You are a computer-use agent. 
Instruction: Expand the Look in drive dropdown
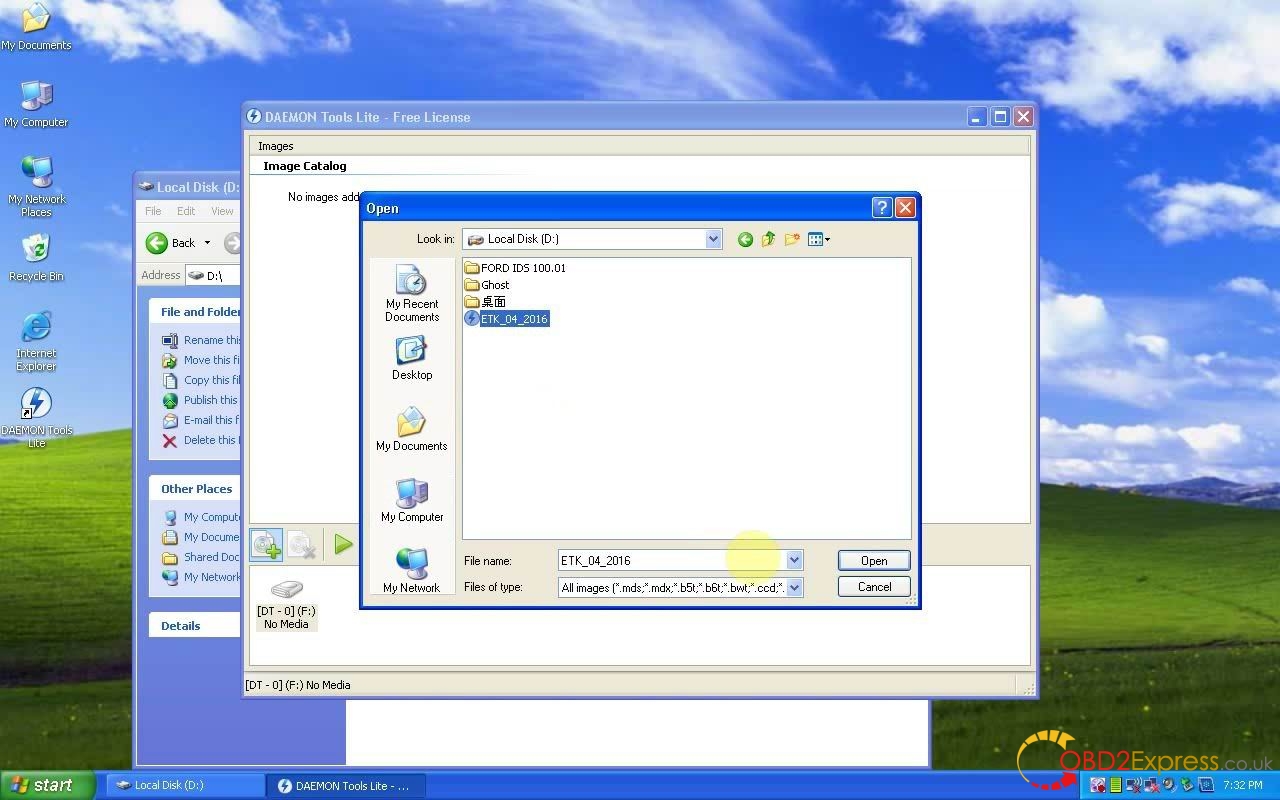click(713, 239)
